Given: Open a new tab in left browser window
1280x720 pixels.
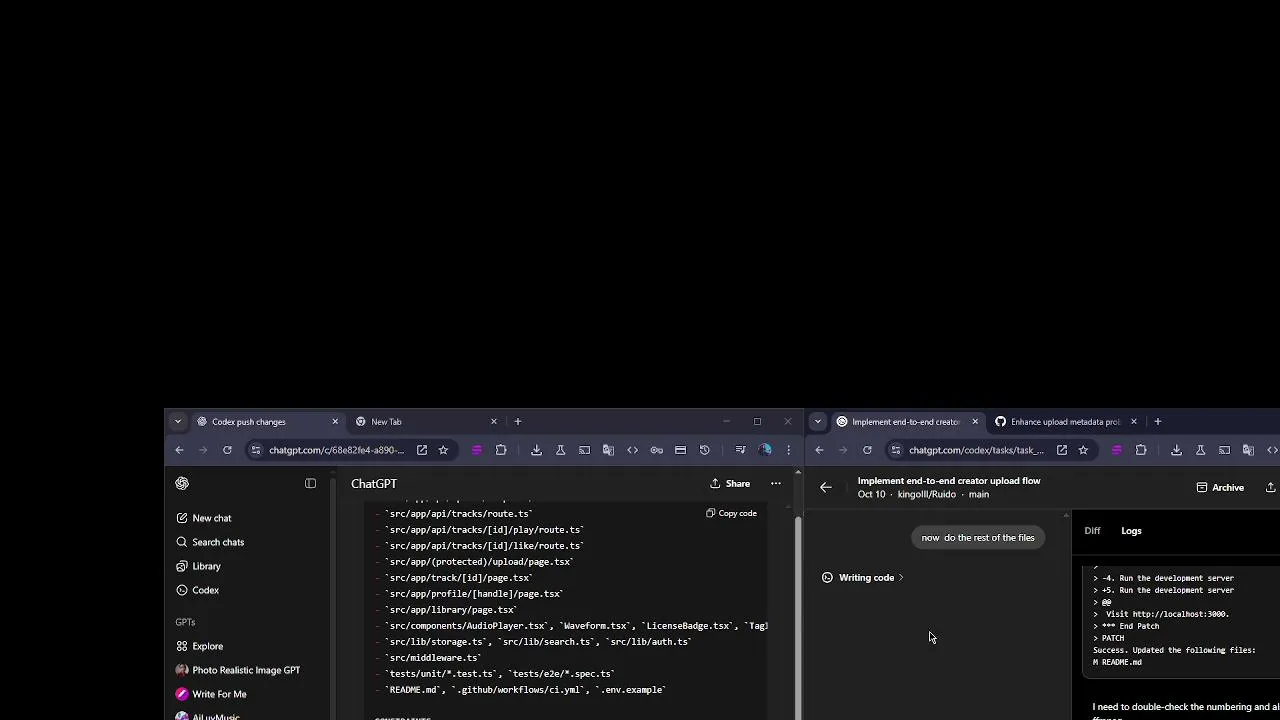Looking at the screenshot, I should [517, 422].
